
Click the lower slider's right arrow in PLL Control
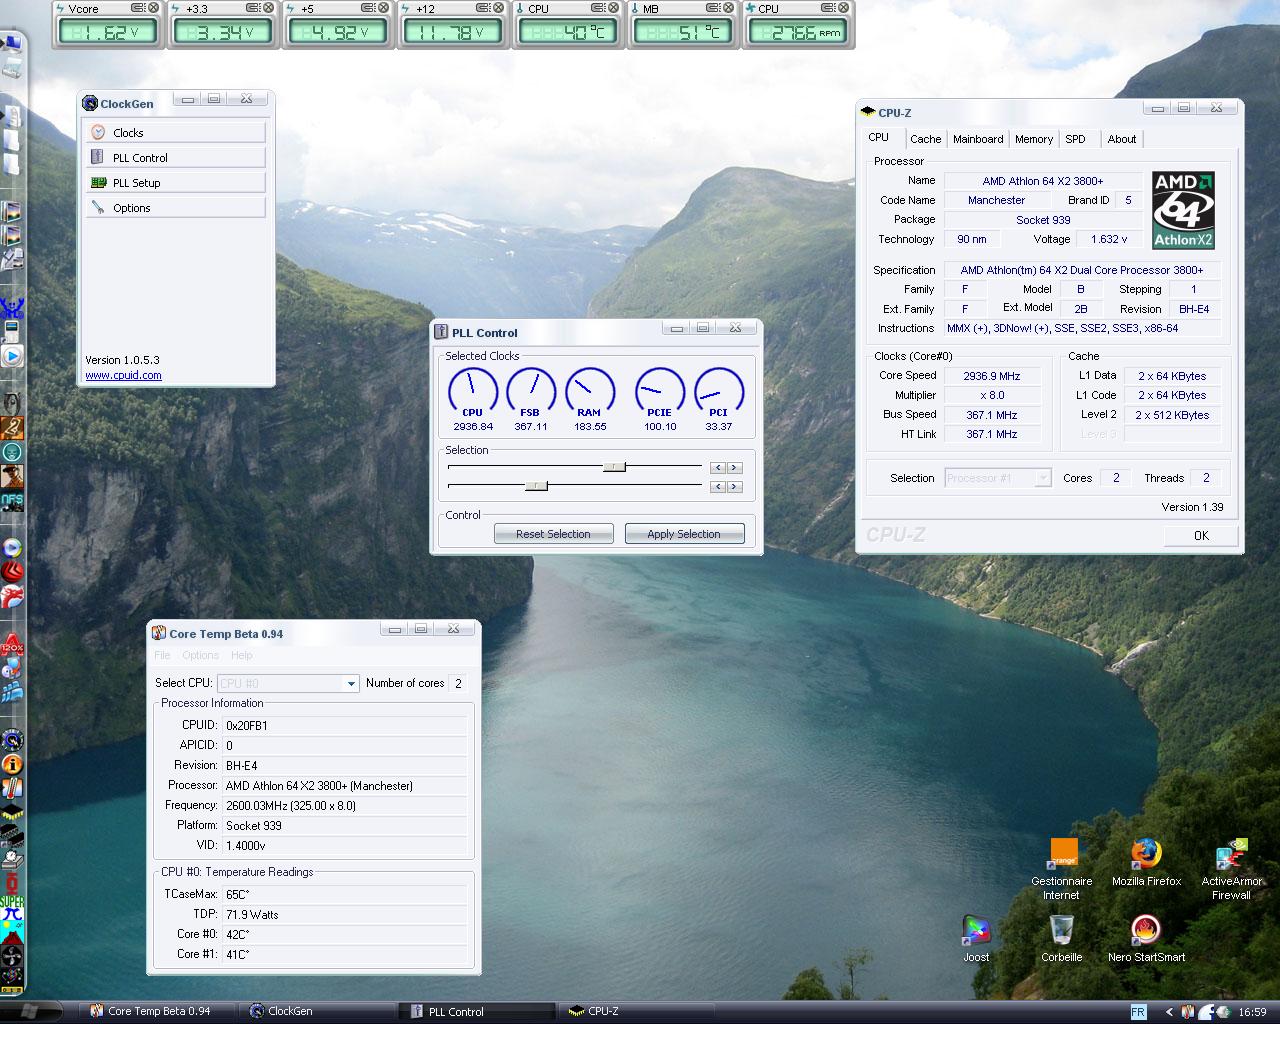coord(734,486)
